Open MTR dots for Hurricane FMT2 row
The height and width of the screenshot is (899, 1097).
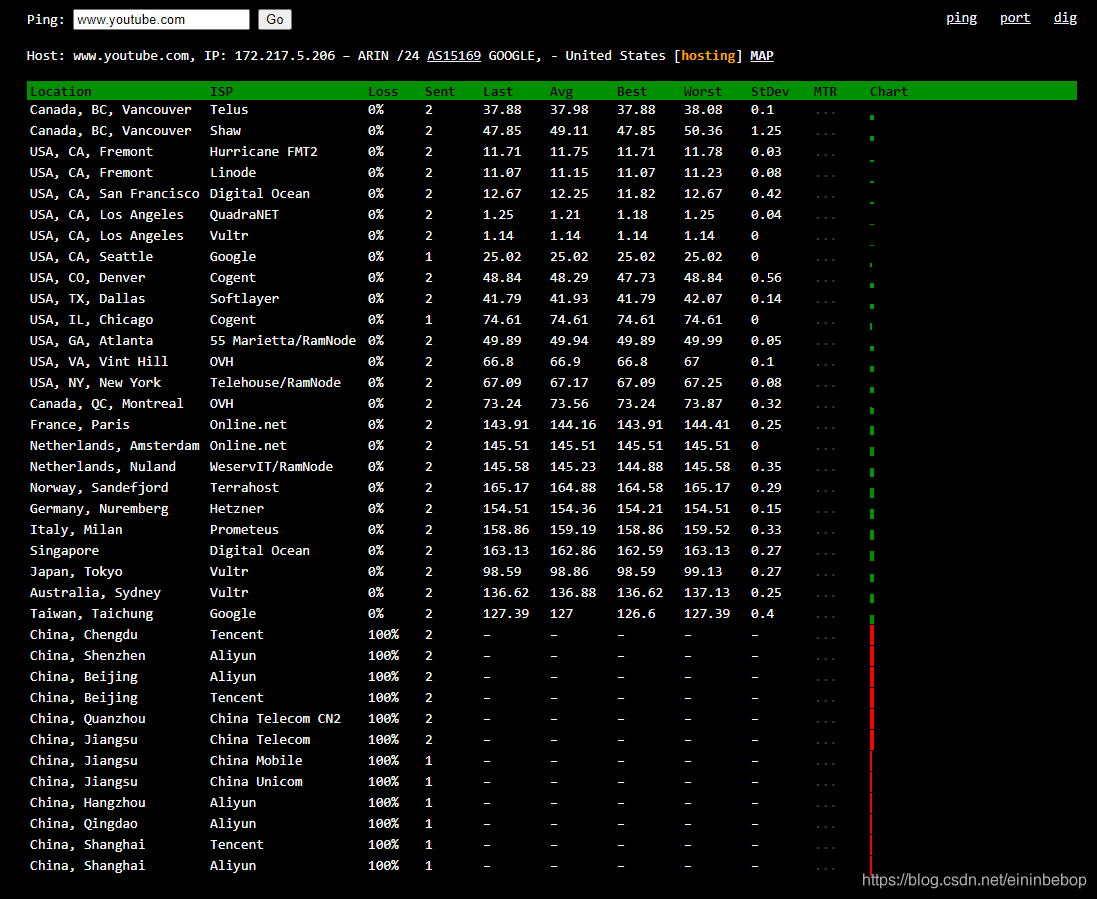(x=825, y=154)
